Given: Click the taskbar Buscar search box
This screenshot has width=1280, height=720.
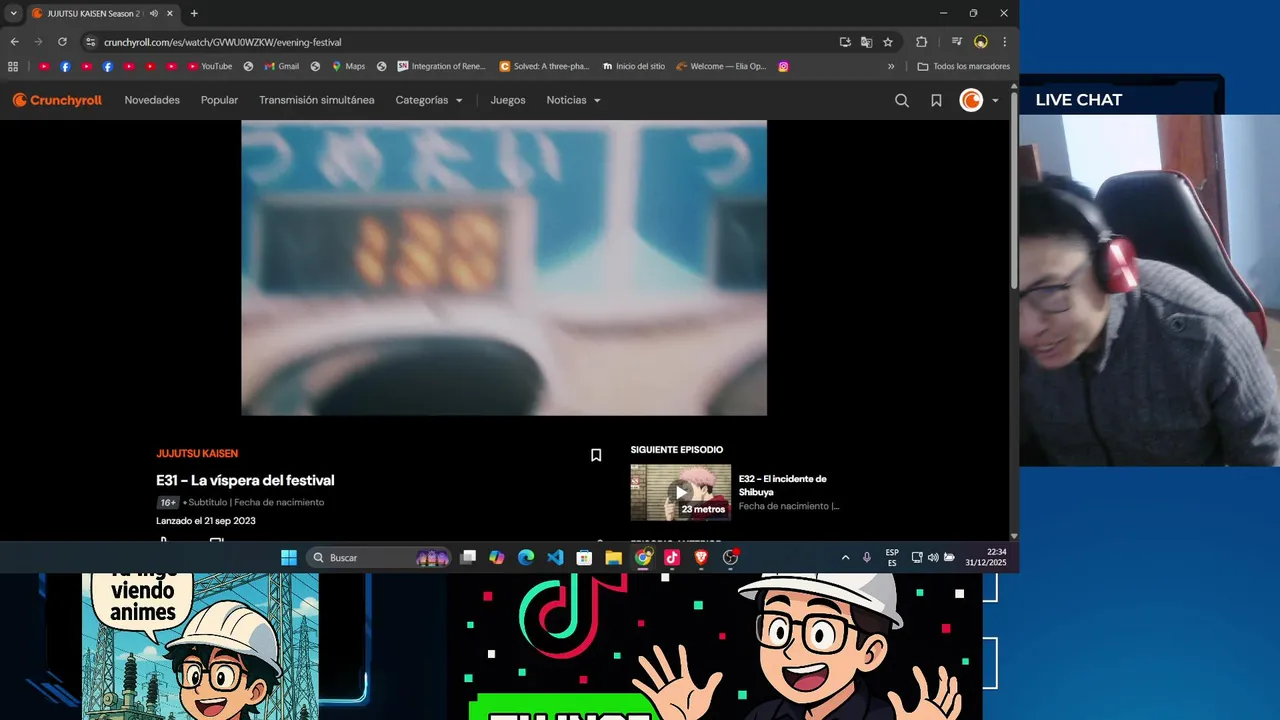Looking at the screenshot, I should 379,557.
